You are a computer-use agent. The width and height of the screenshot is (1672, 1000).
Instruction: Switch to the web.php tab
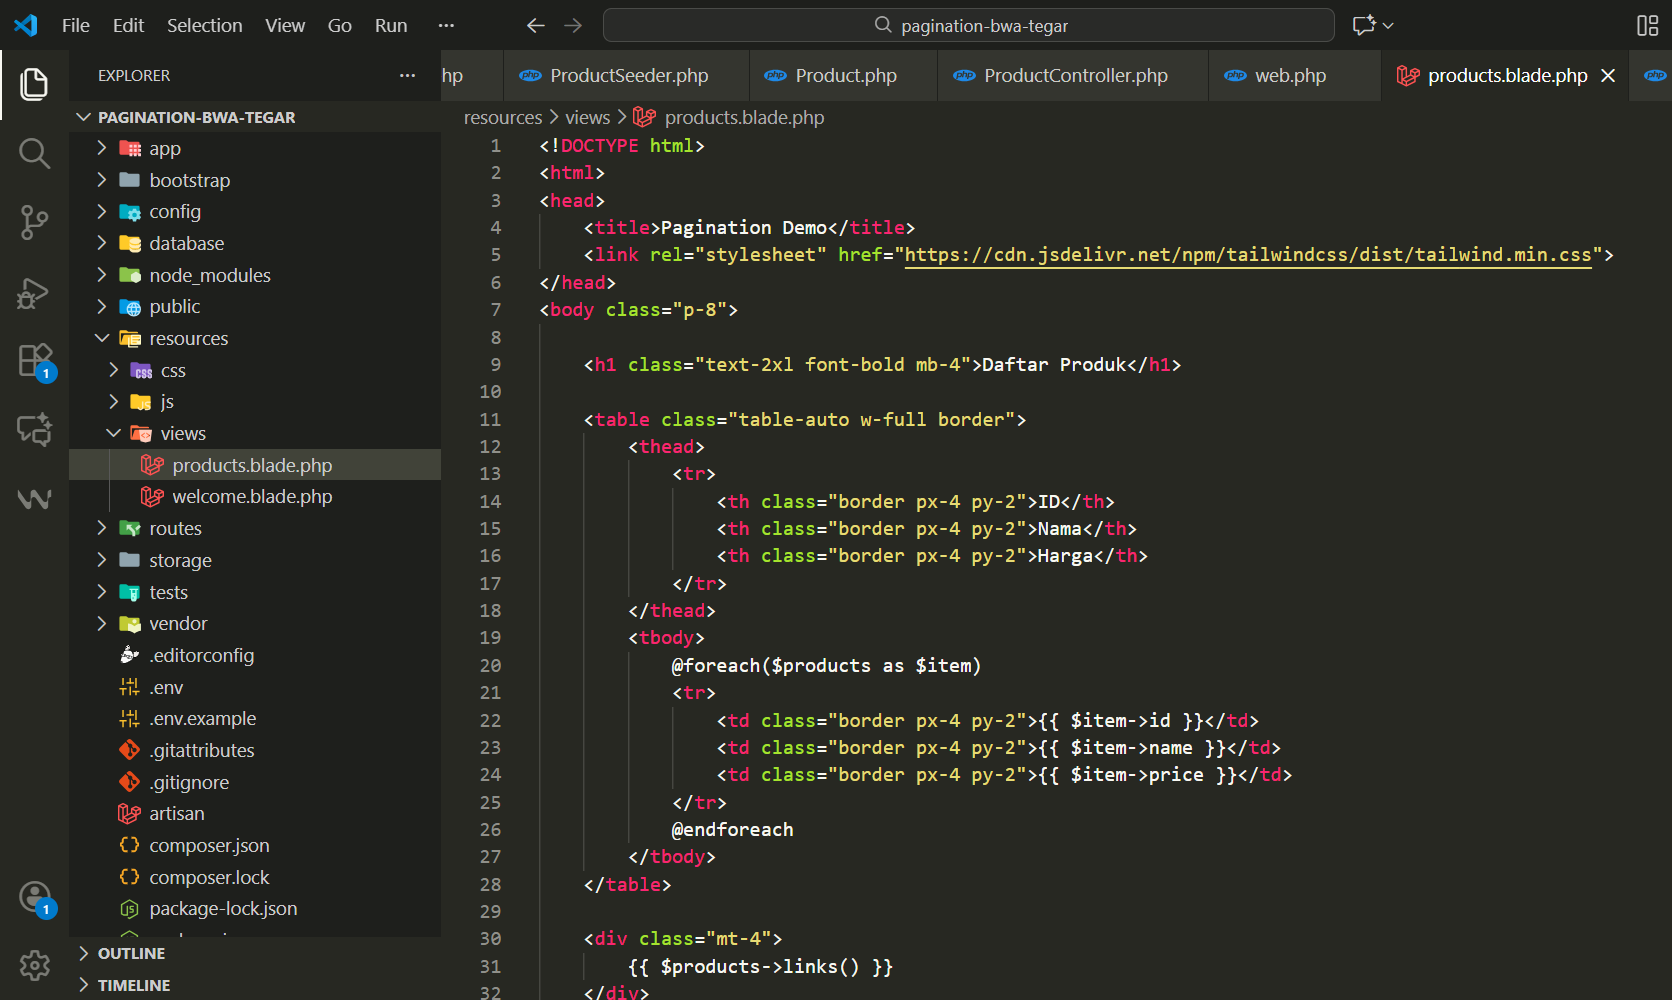1289,76
